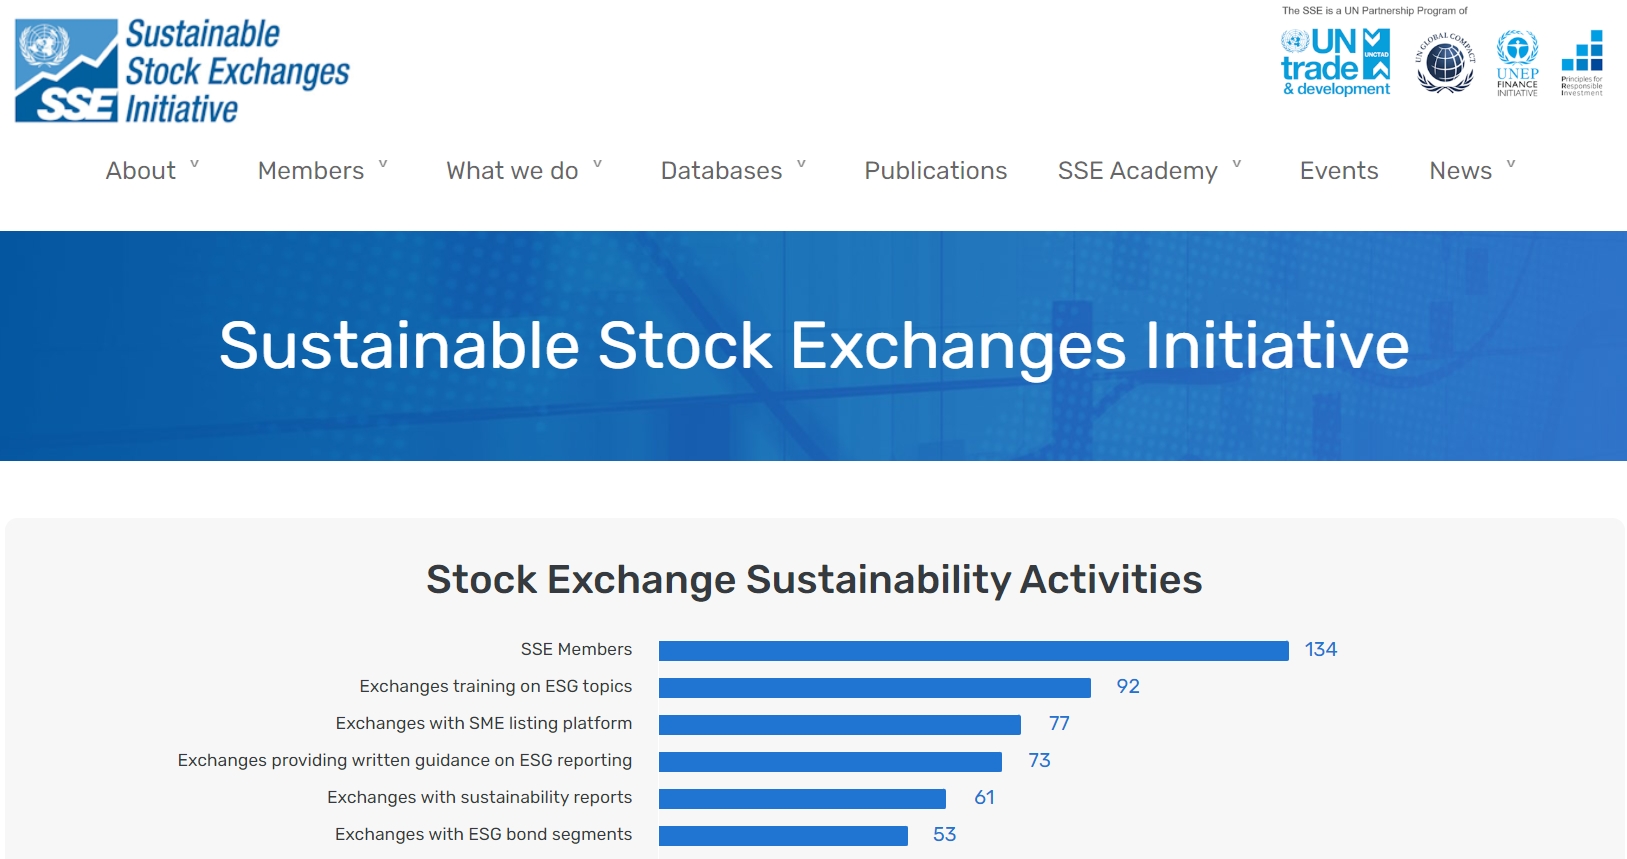This screenshot has width=1627, height=859.
Task: Select the 'Exchanges training on ESG topics' label
Action: tap(496, 686)
